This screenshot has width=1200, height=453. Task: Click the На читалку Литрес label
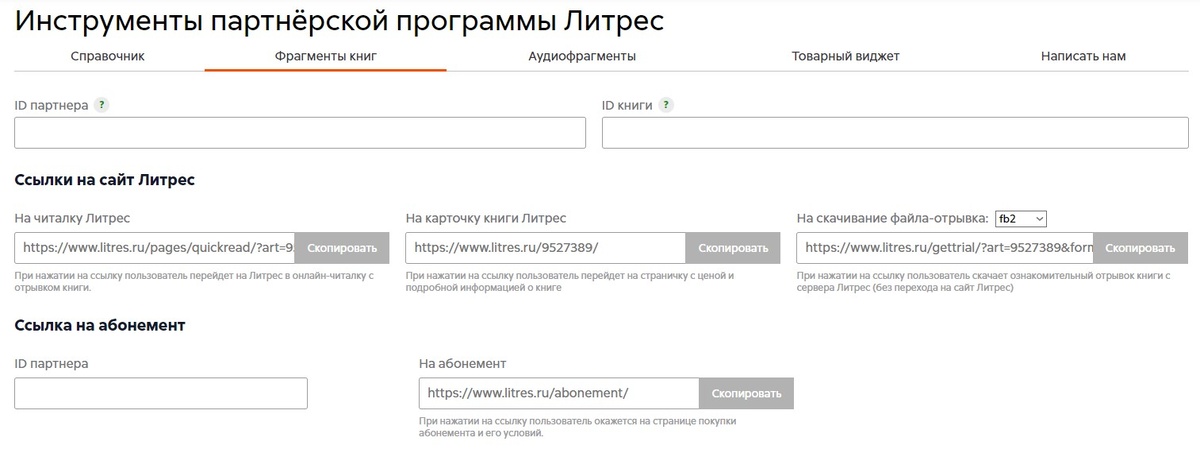72,218
